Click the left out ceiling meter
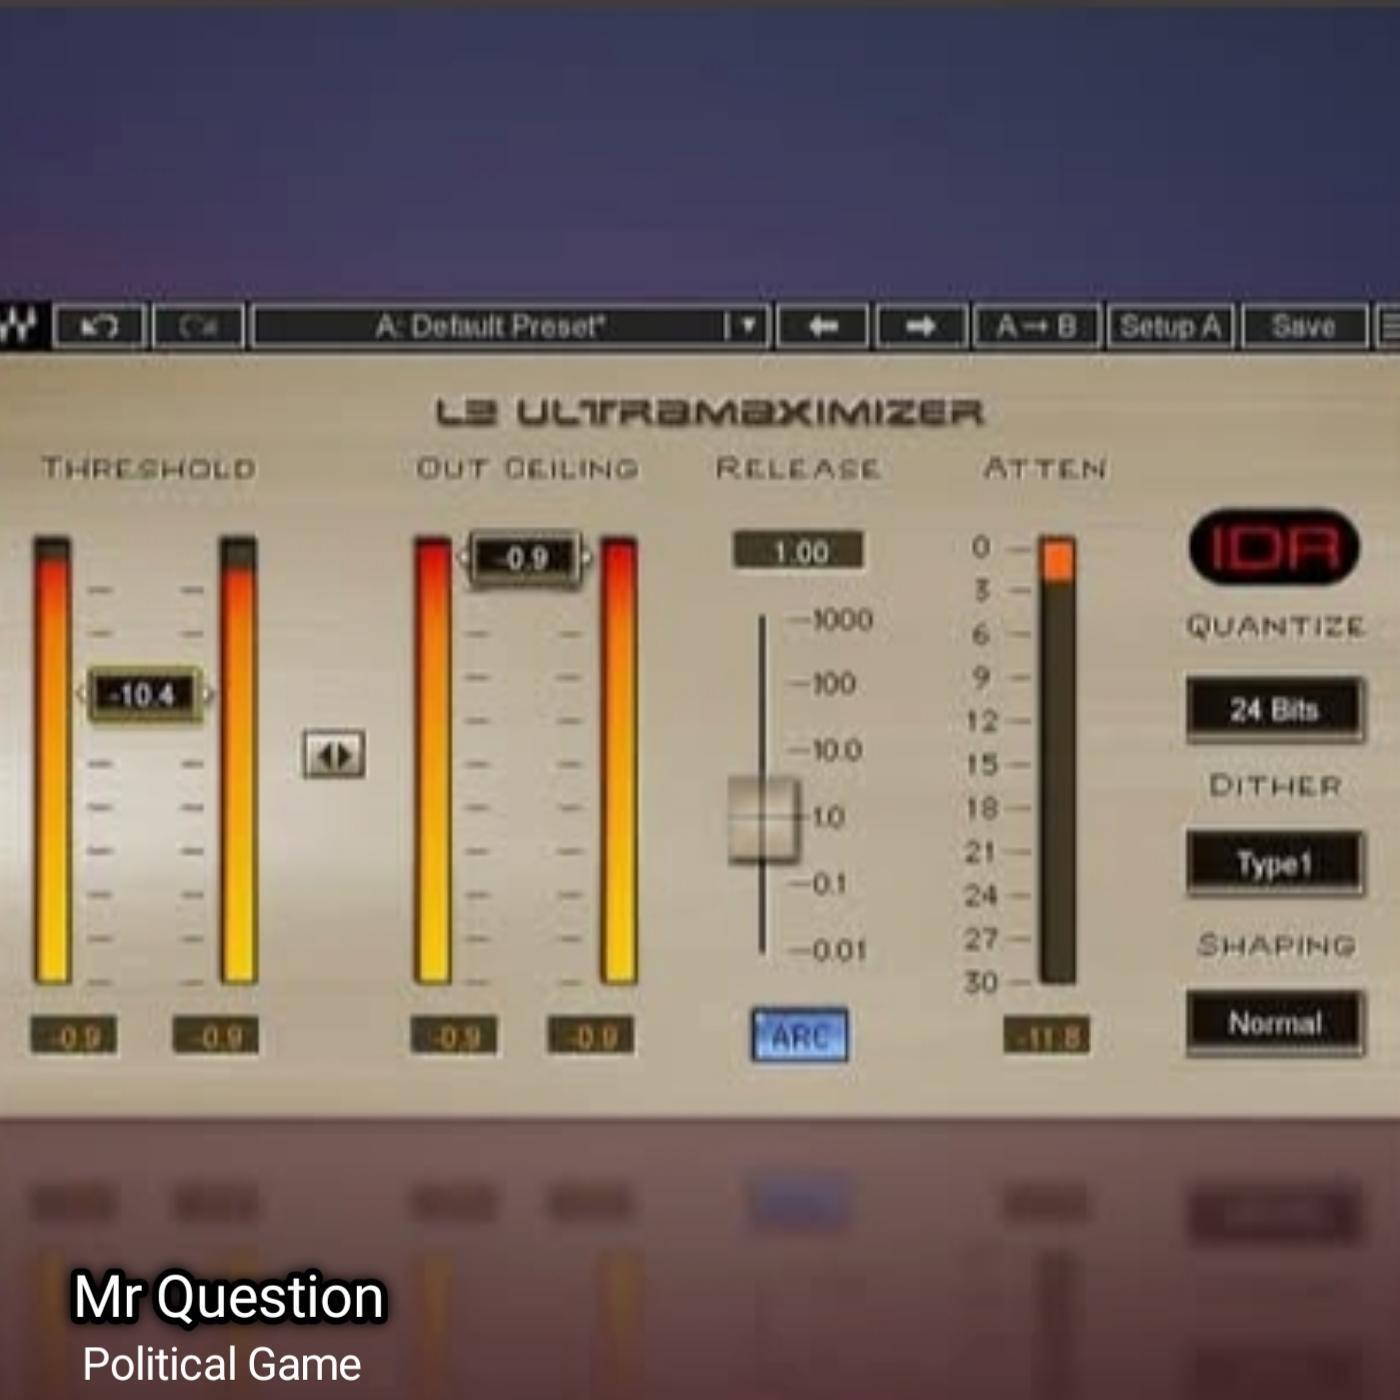The image size is (1400, 1400). pos(433,760)
